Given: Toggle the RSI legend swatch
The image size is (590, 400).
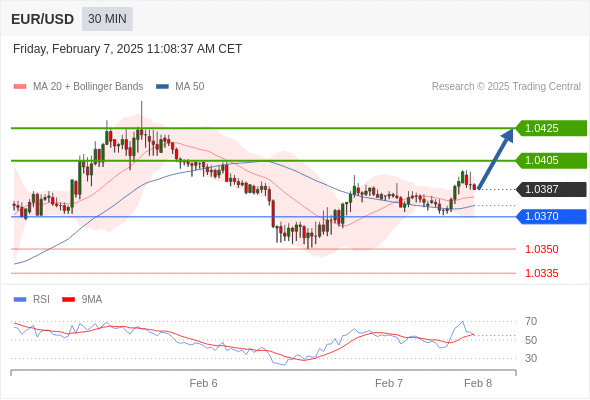Looking at the screenshot, I should (20, 300).
